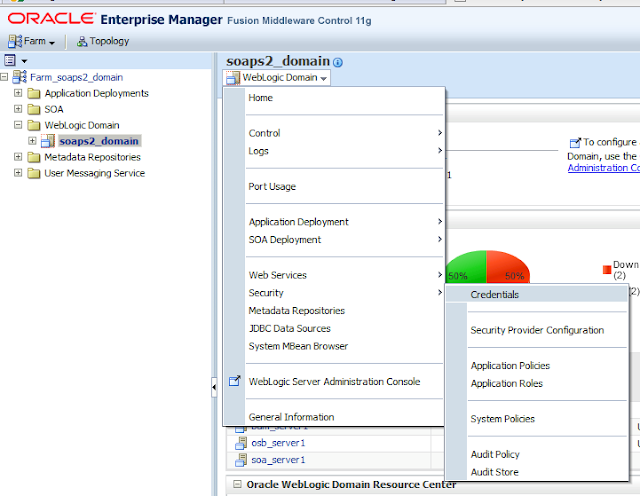Click the red 50% pie slice

pos(506,265)
